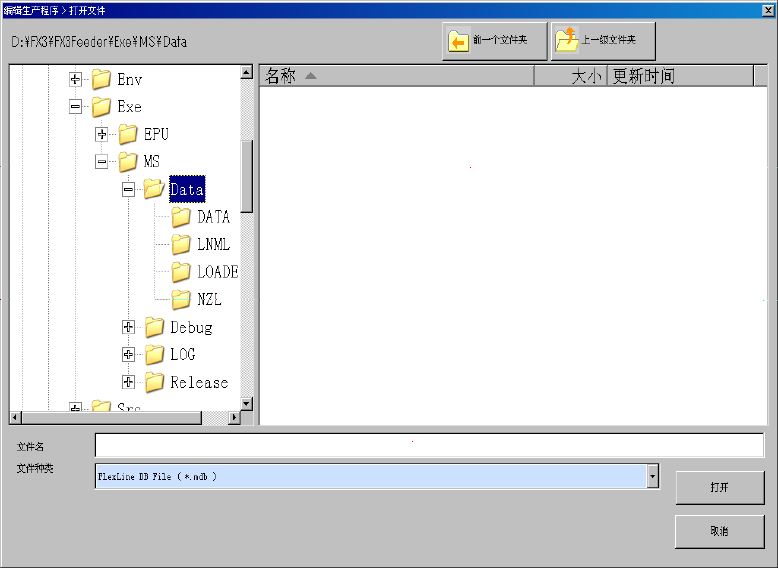Go to previous folder (前一个文件夹)
The width and height of the screenshot is (778, 568).
[495, 41]
